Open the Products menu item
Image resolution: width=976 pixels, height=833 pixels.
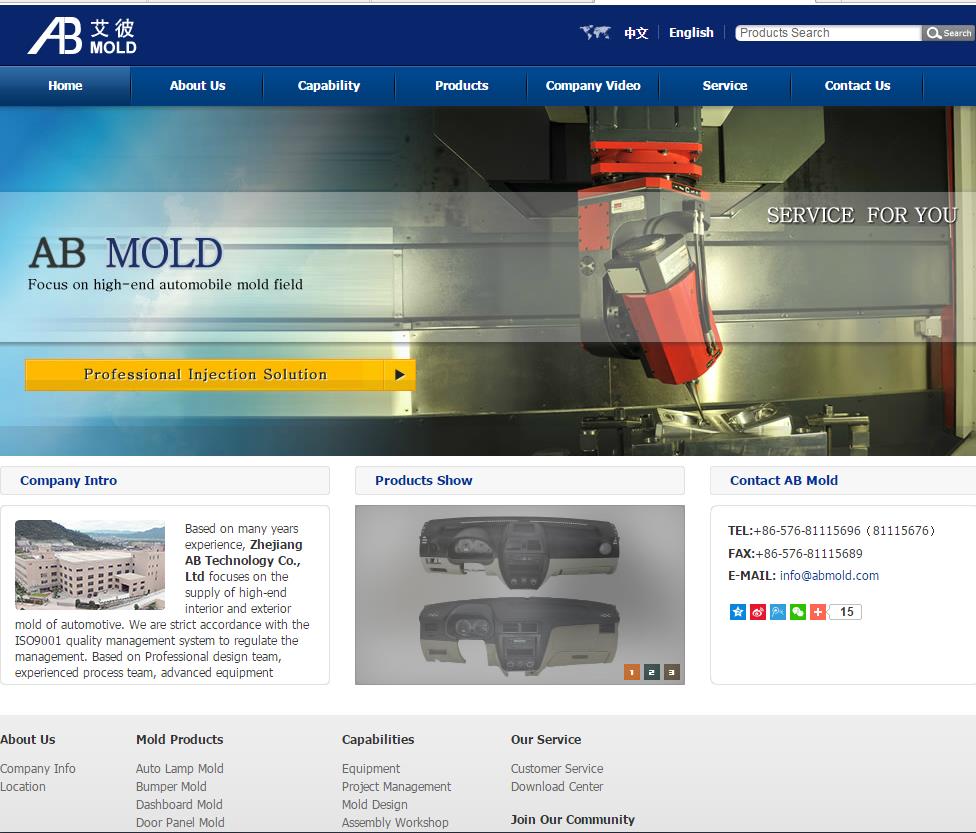click(x=461, y=86)
